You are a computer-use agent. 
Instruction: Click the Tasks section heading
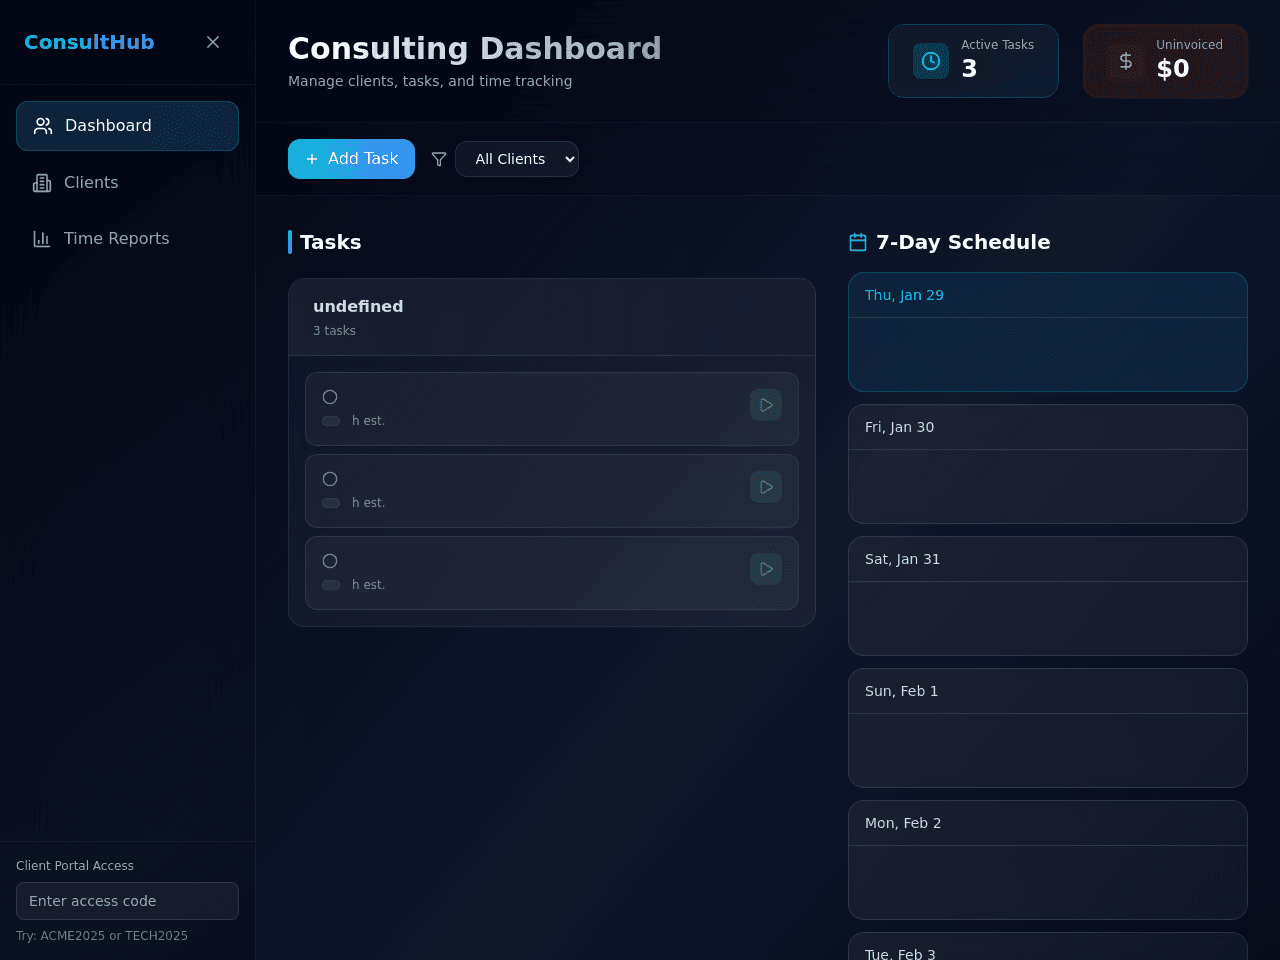click(x=330, y=242)
